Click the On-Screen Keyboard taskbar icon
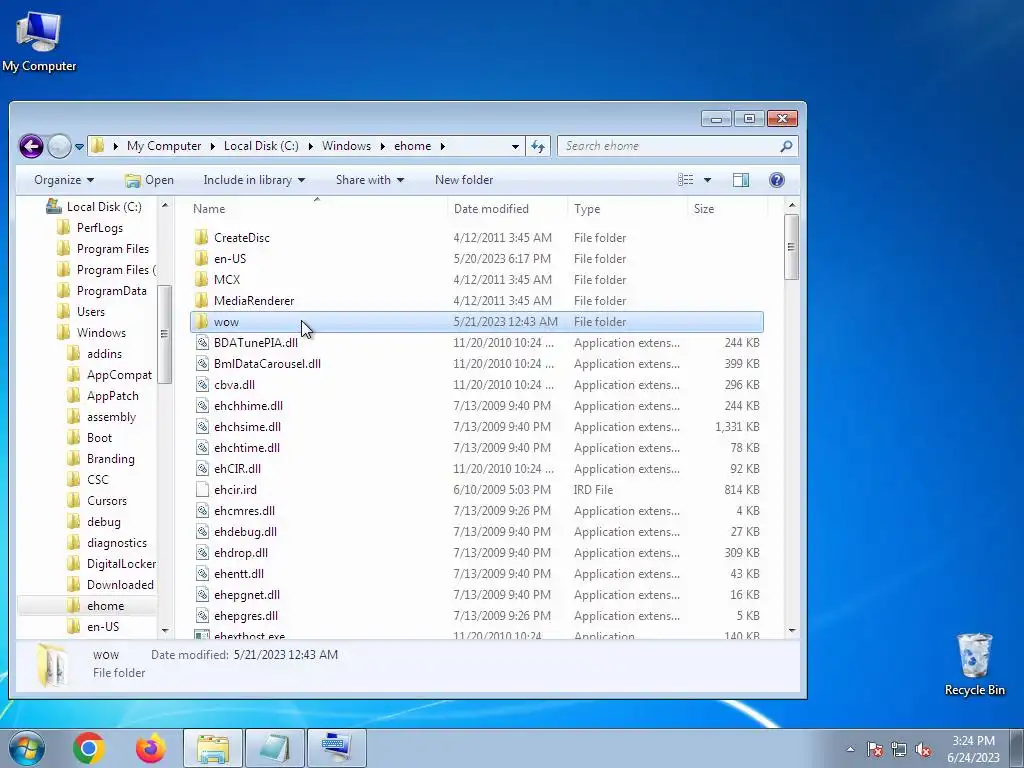 [x=337, y=748]
